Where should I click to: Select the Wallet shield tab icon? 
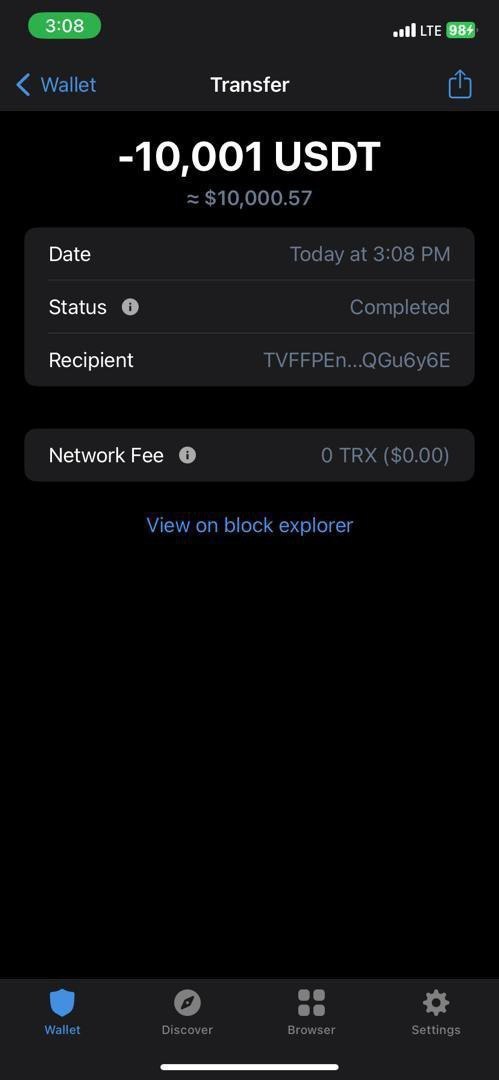(63, 1003)
